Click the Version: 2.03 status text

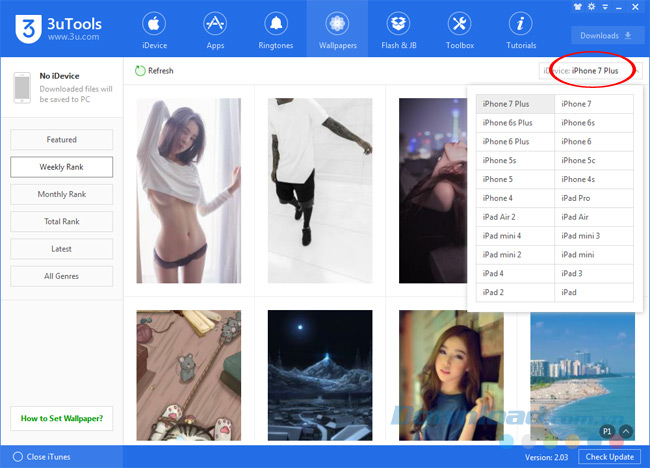point(546,457)
